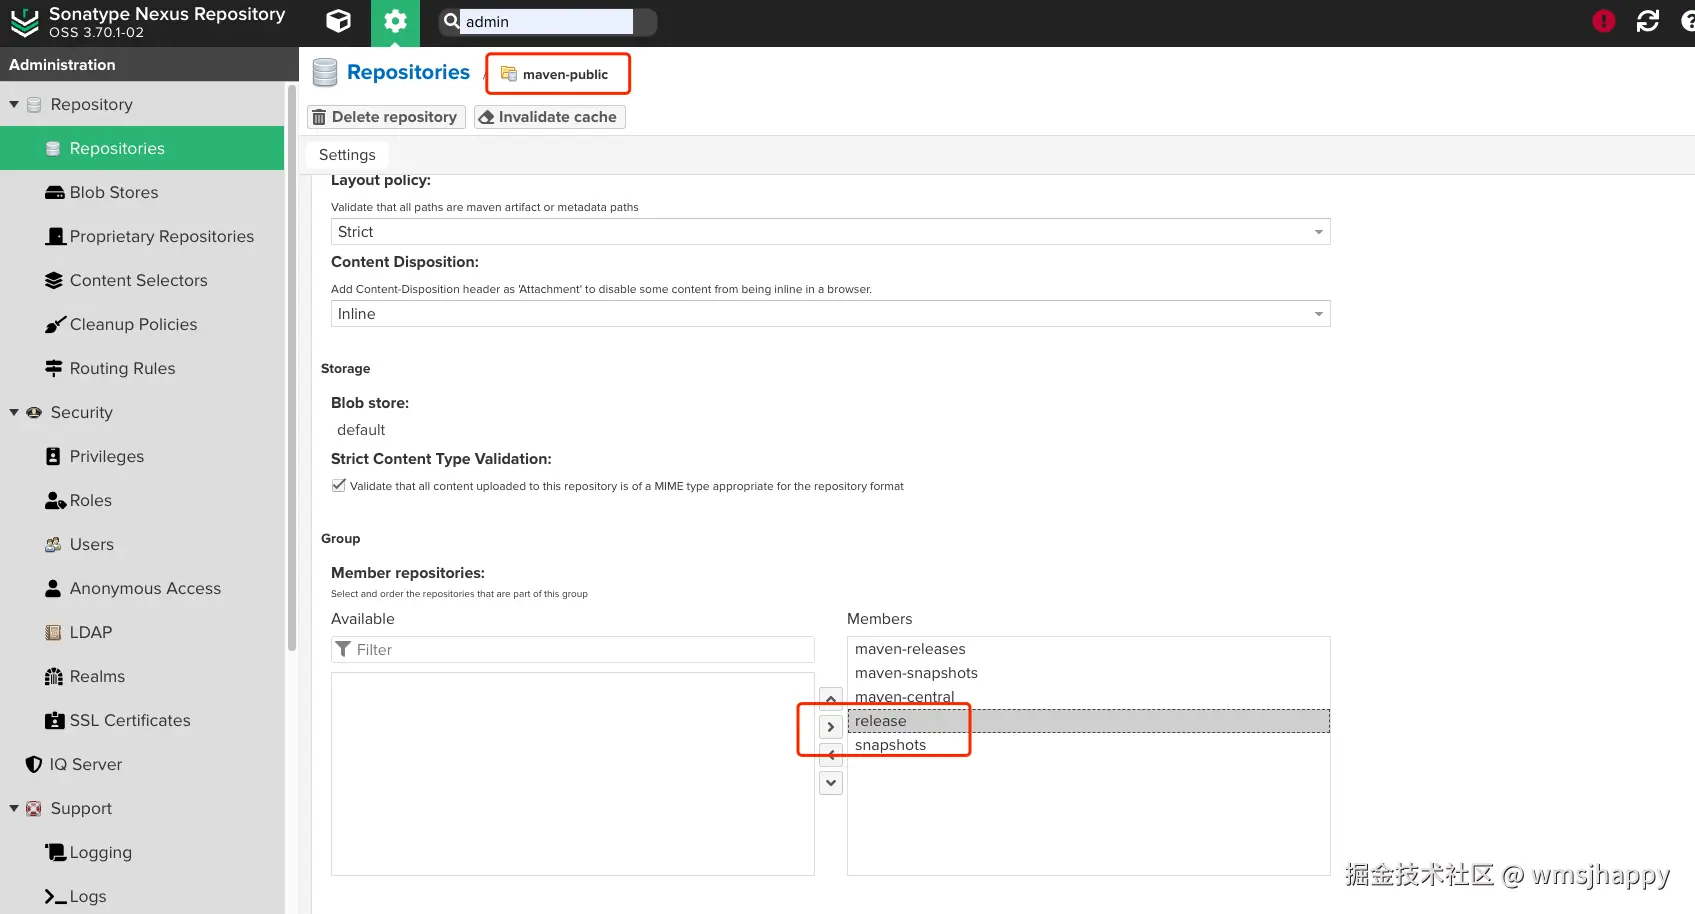Click the Logging icon
Screen dimensions: 1695x914
point(56,852)
